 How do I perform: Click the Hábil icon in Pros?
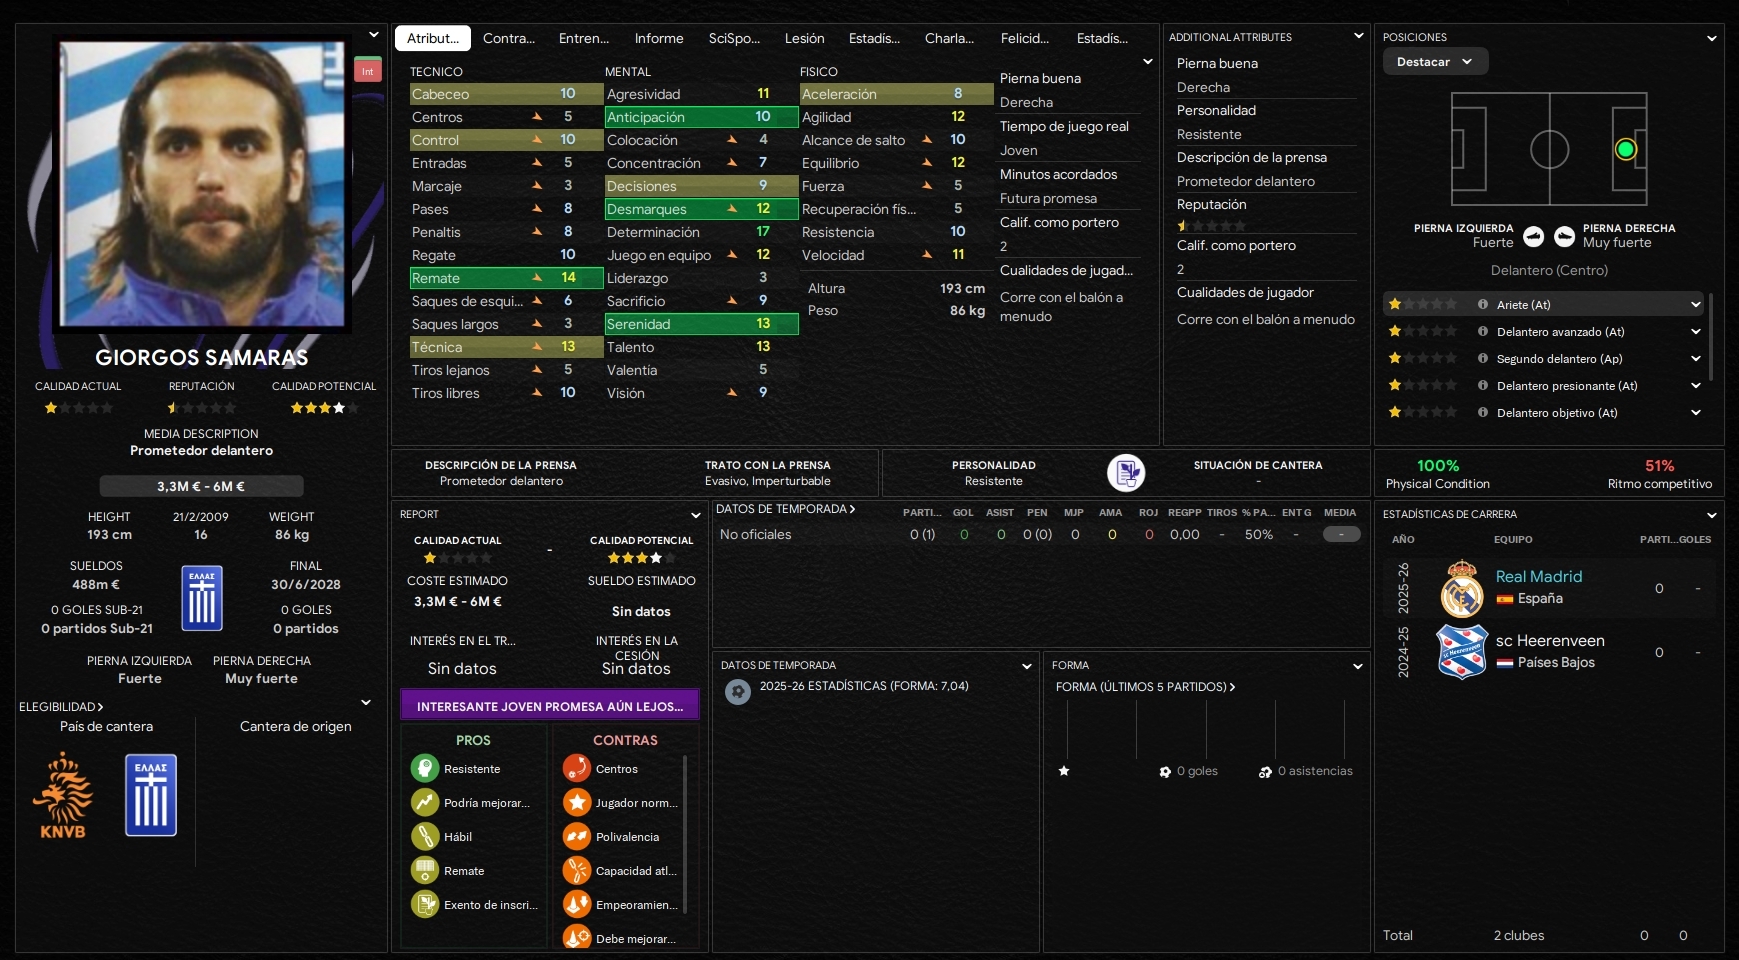pos(425,836)
